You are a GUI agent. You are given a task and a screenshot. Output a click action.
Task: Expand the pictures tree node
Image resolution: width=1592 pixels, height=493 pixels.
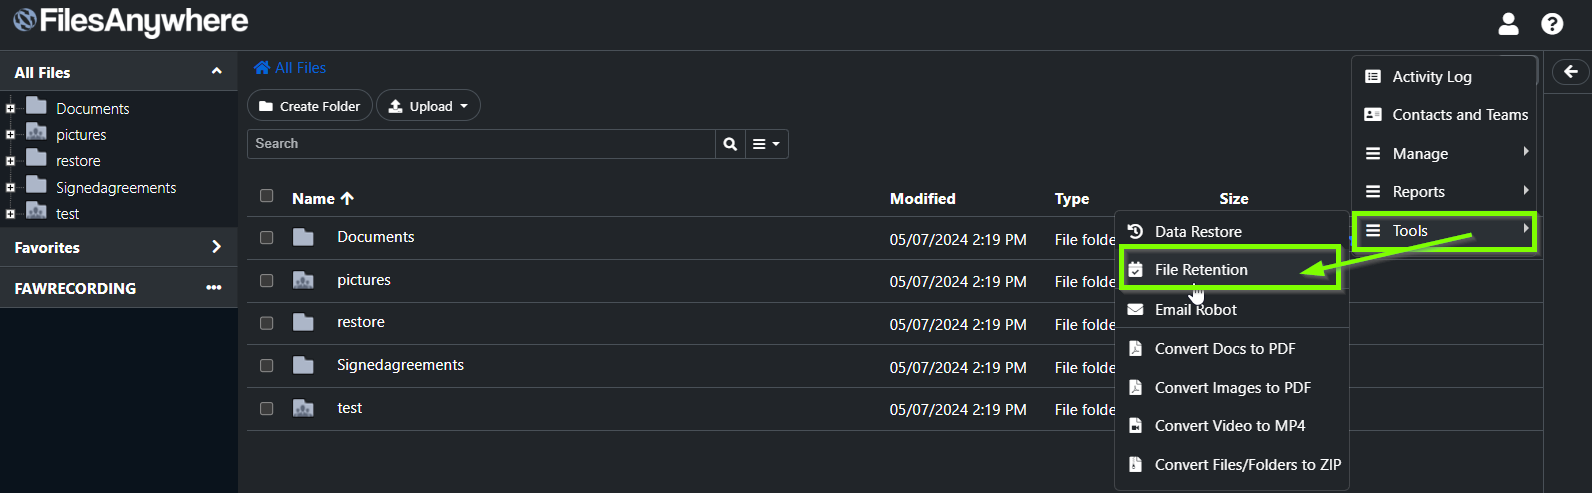10,135
